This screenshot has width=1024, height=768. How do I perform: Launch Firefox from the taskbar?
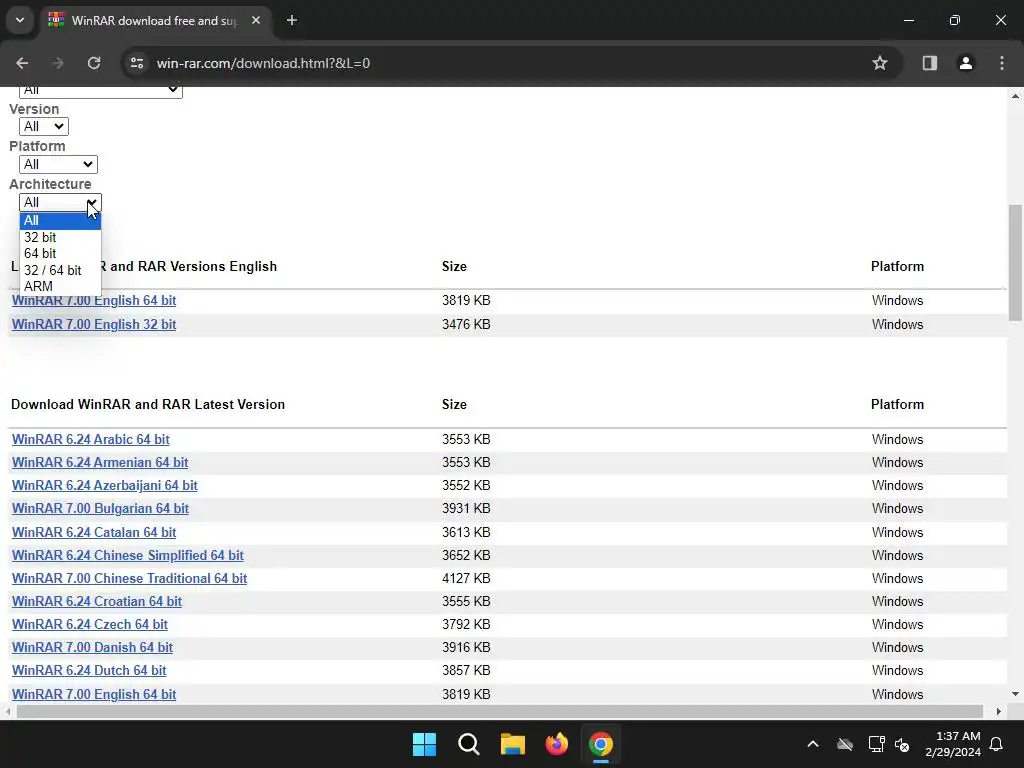tap(556, 744)
